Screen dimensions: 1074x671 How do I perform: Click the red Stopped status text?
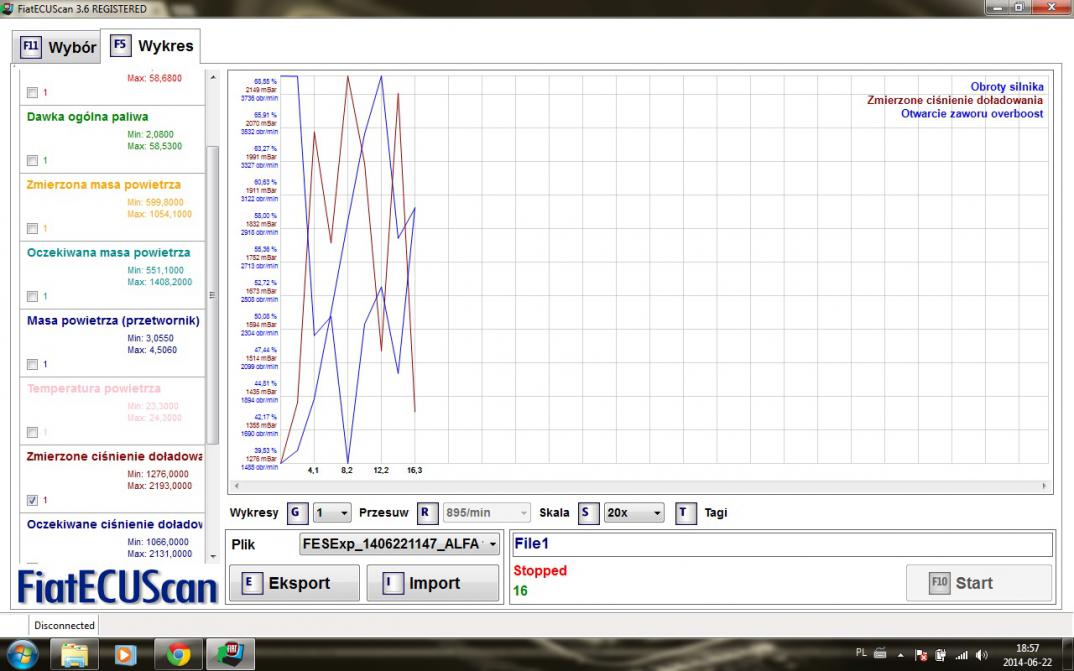point(540,570)
